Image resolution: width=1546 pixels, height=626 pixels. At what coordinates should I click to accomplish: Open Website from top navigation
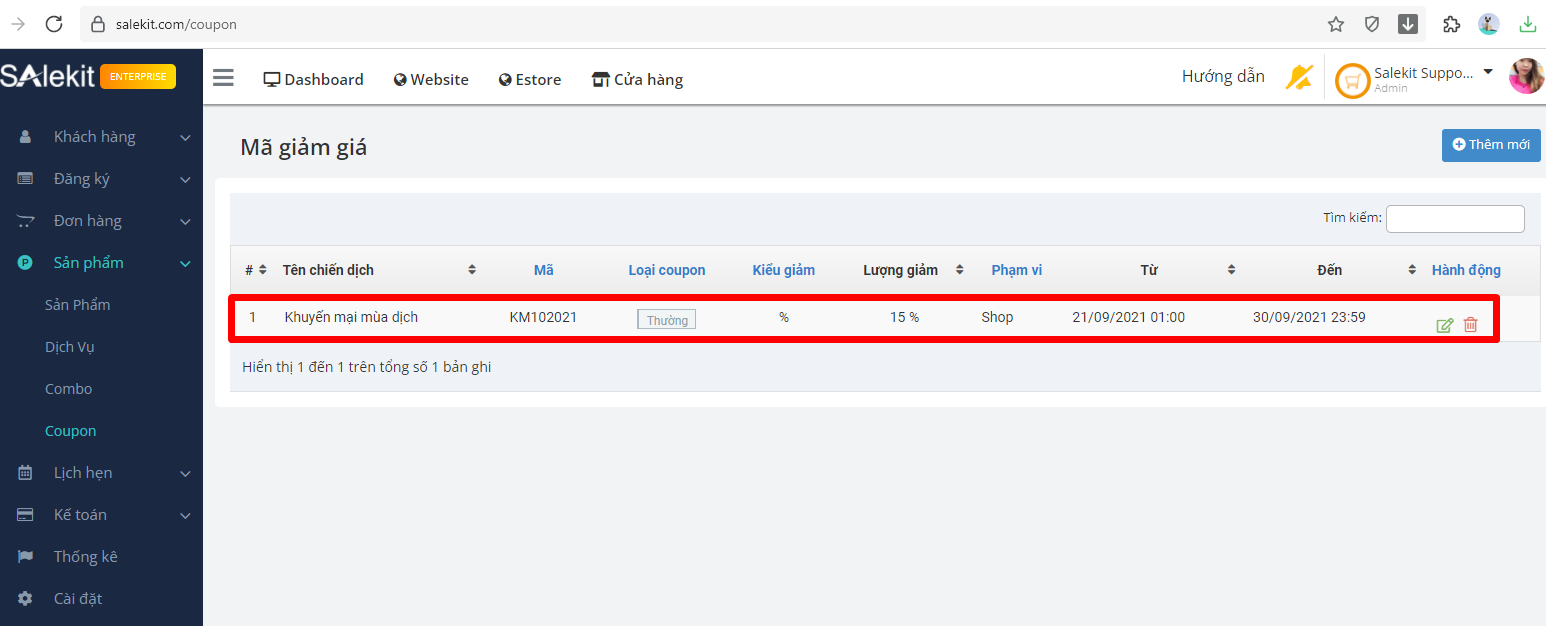[x=431, y=79]
